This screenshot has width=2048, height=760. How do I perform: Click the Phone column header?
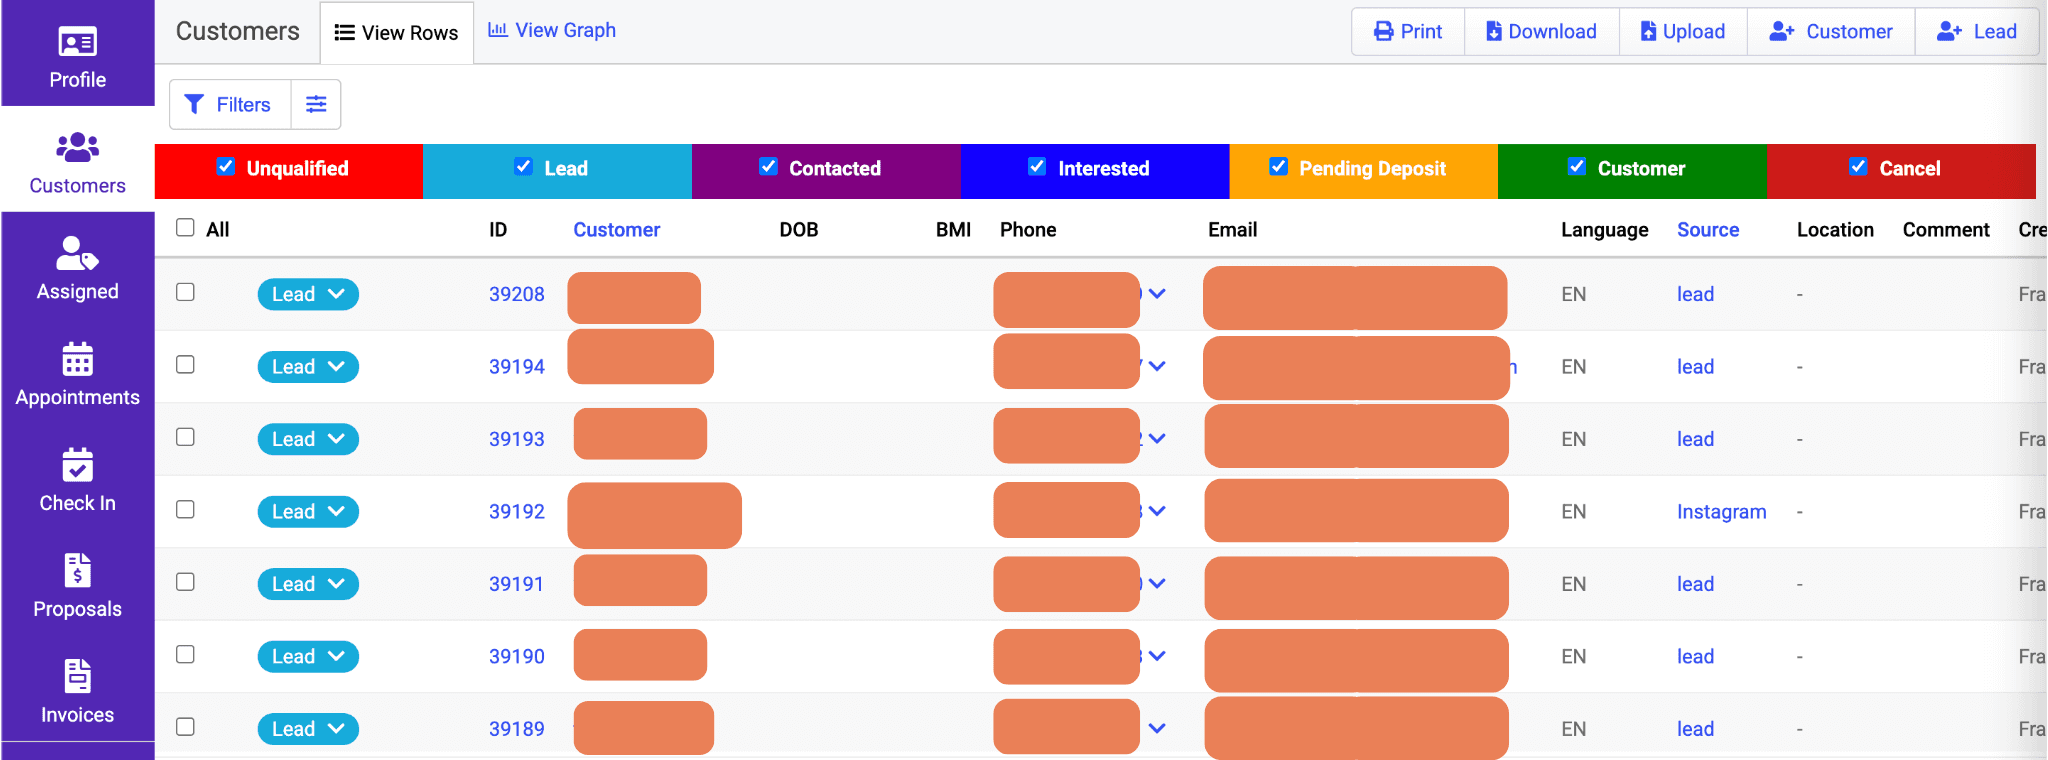pos(1028,230)
